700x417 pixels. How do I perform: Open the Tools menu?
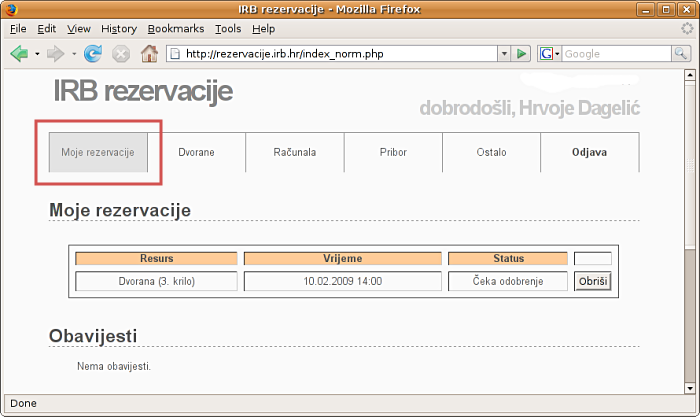(228, 29)
